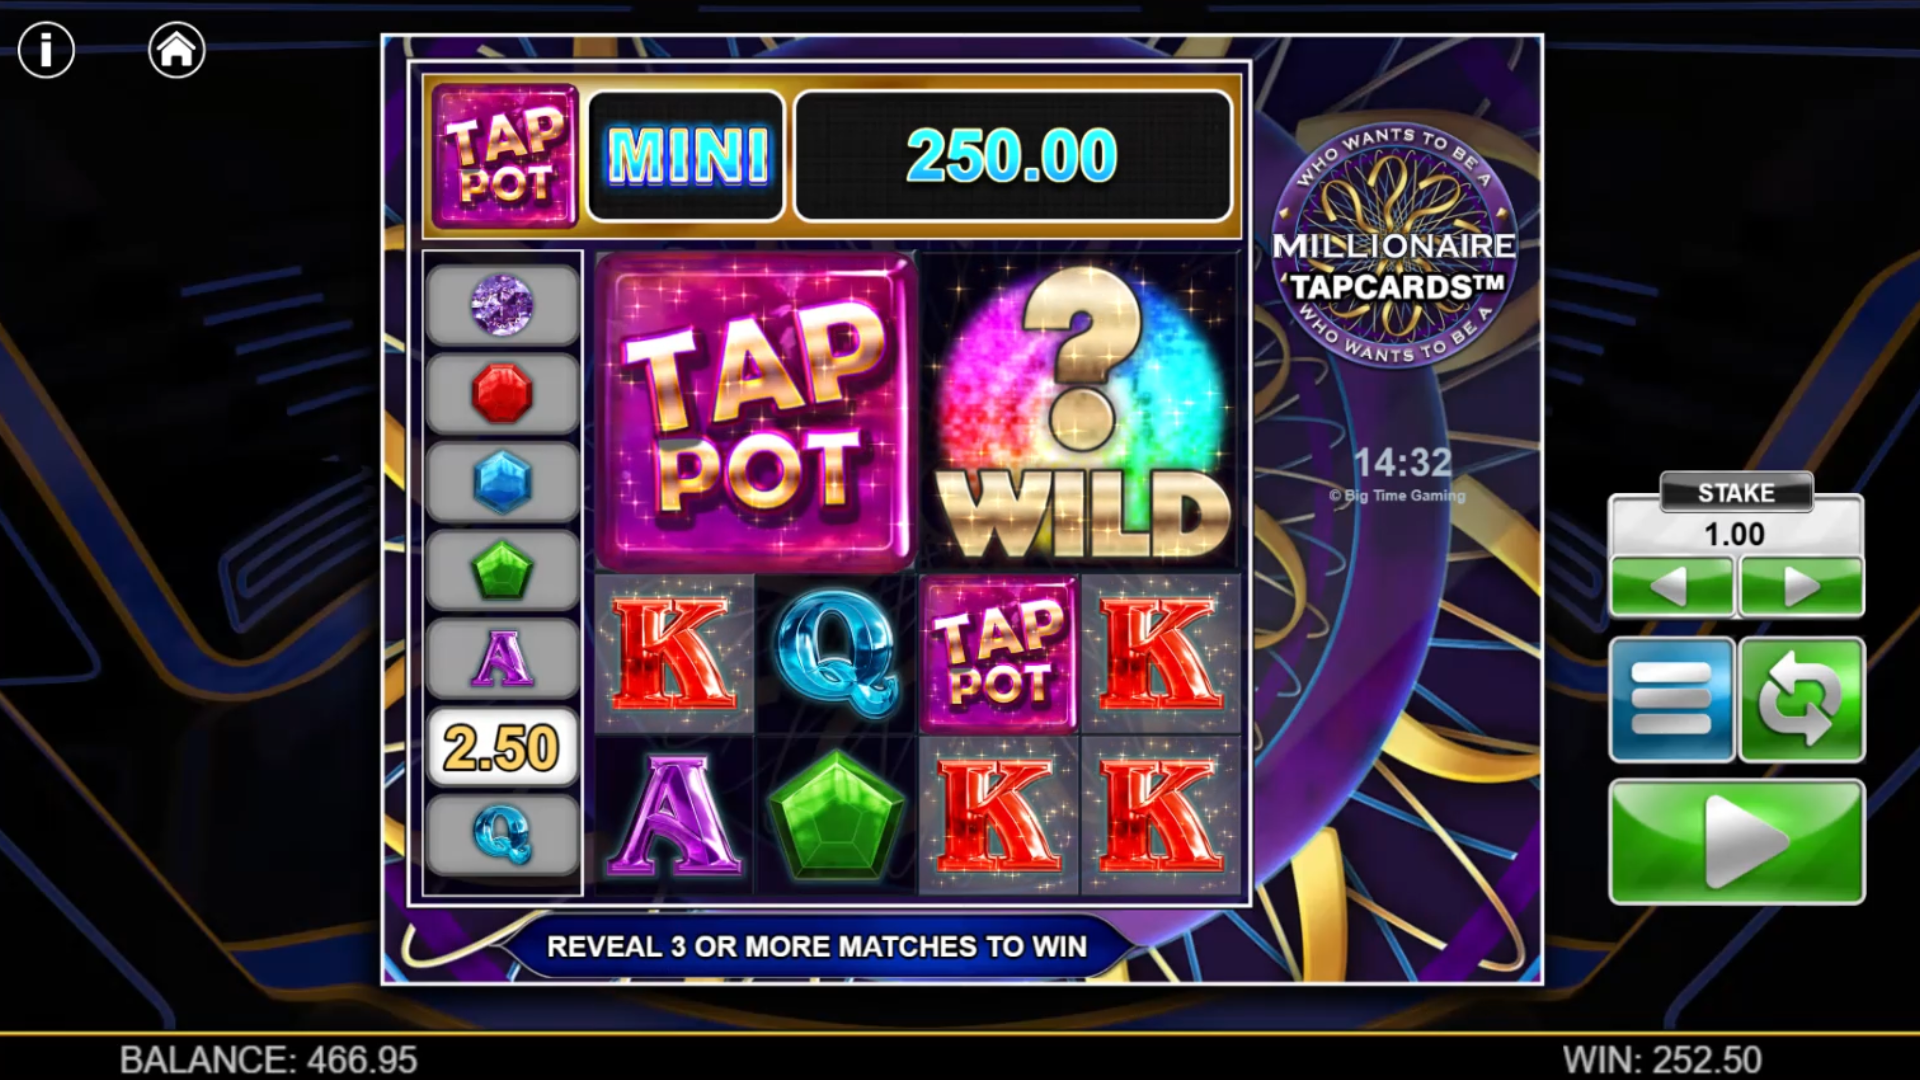This screenshot has height=1080, width=1920.
Task: Open the blue hamburger menu button
Action: [x=1671, y=699]
